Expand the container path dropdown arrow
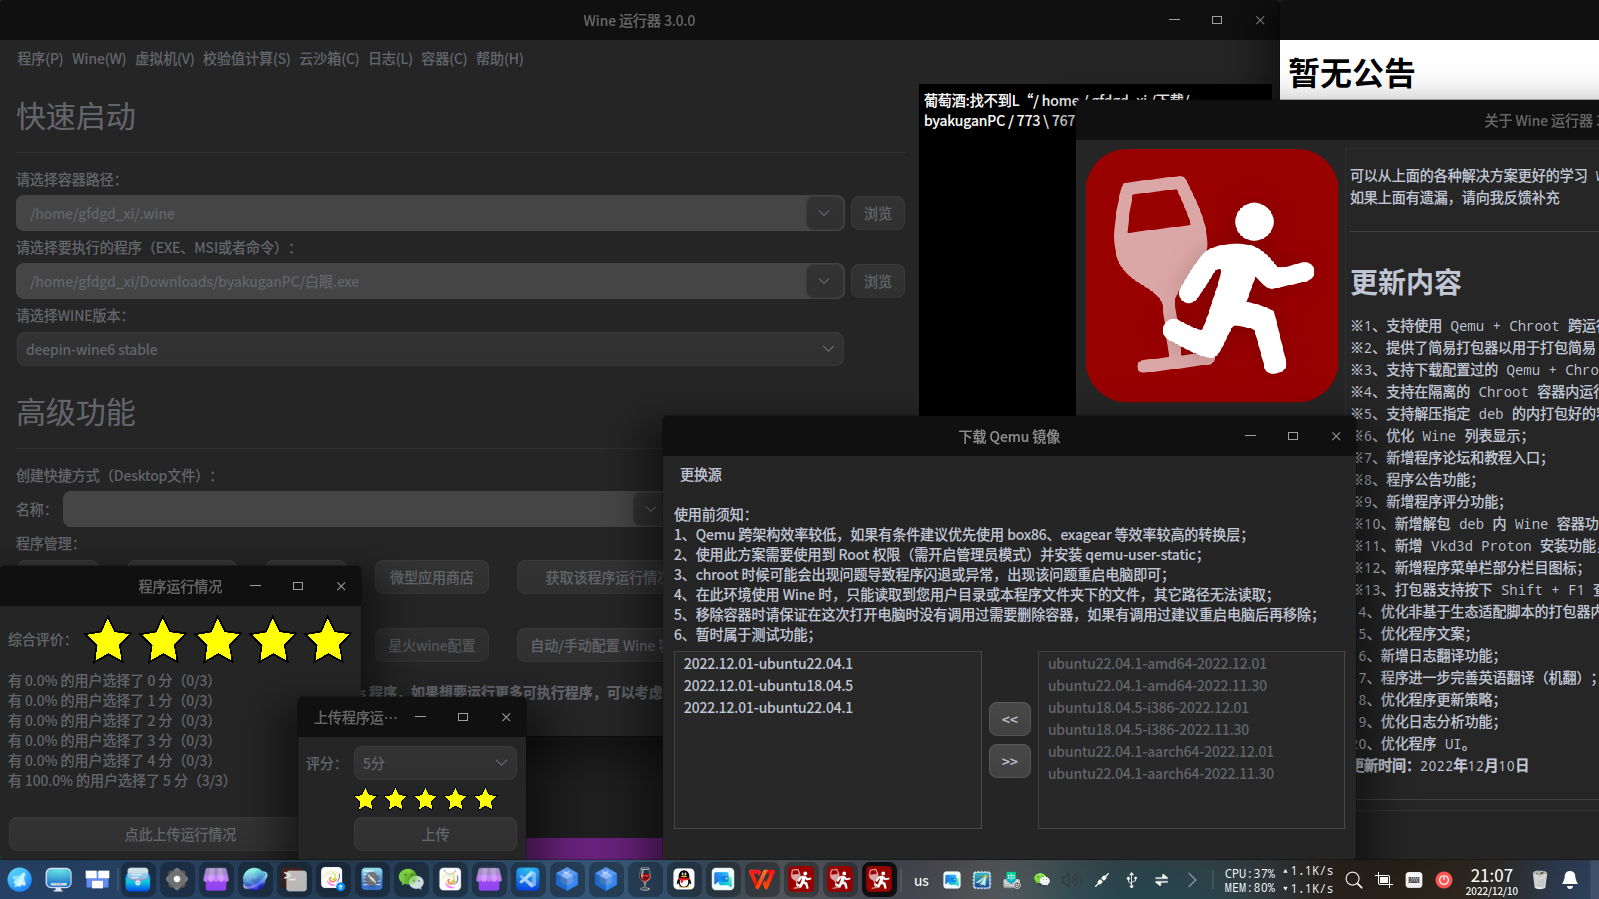The height and width of the screenshot is (899, 1599). click(824, 213)
